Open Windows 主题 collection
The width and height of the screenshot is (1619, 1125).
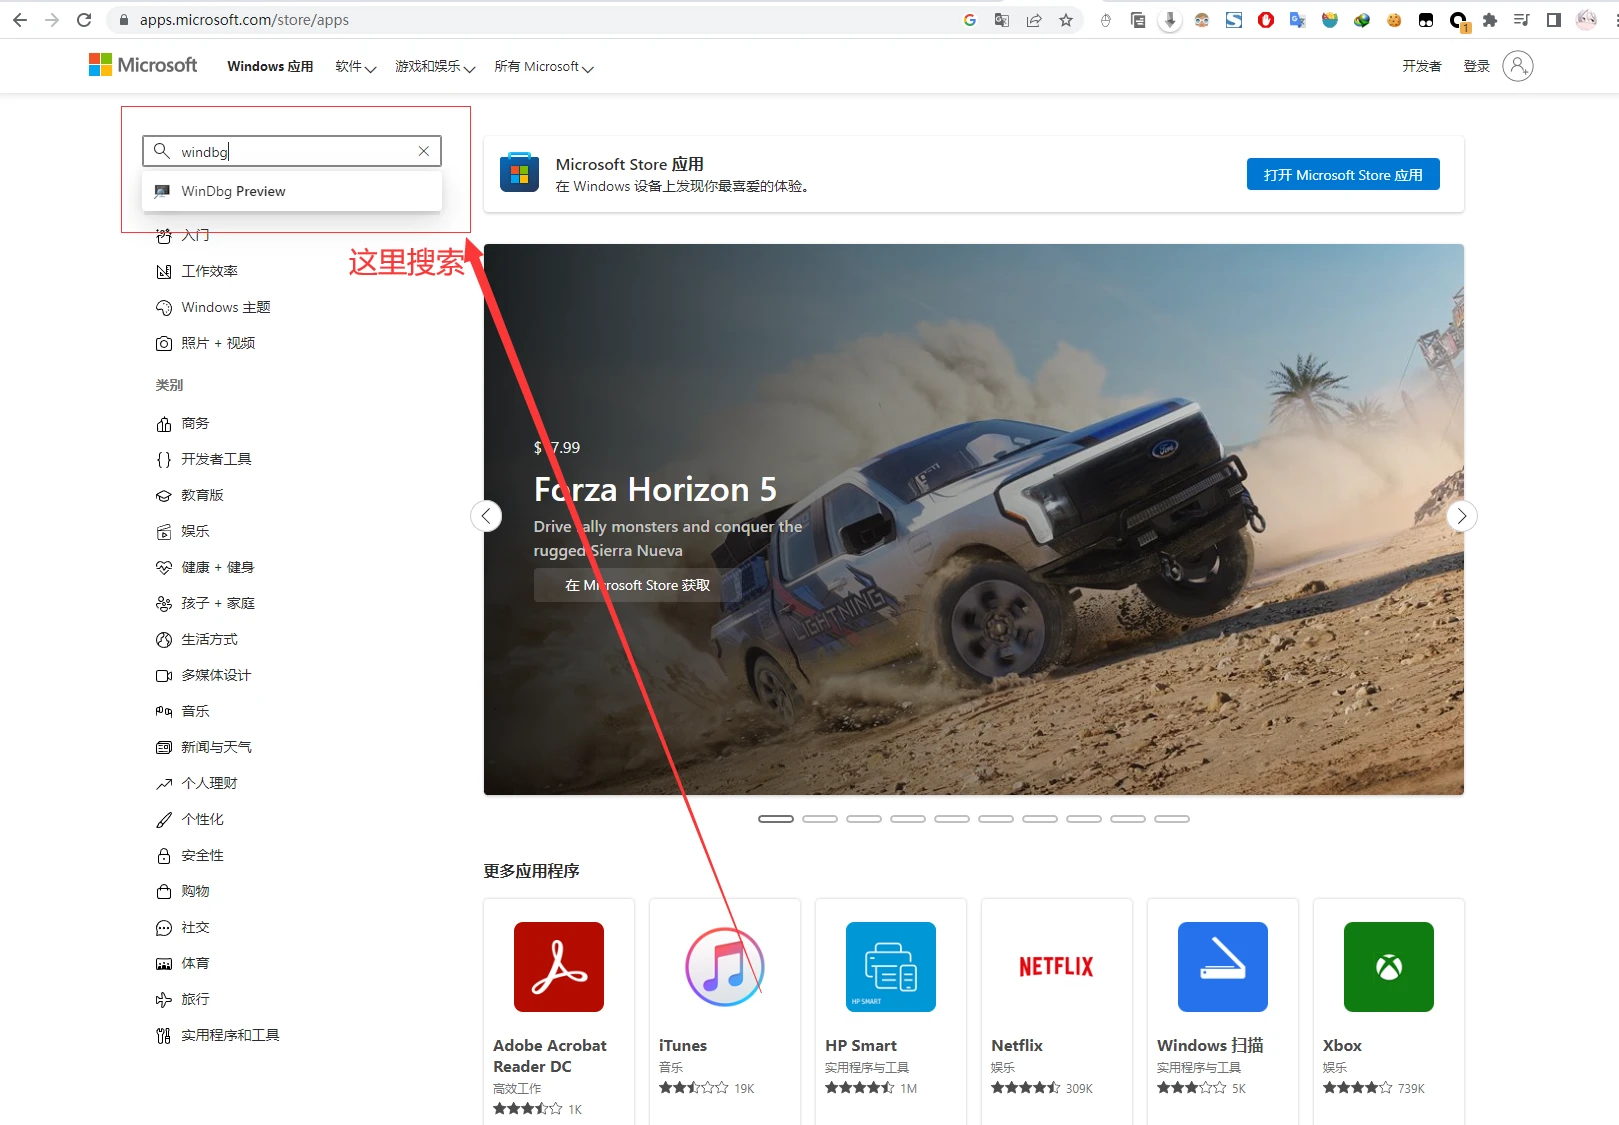coord(213,307)
